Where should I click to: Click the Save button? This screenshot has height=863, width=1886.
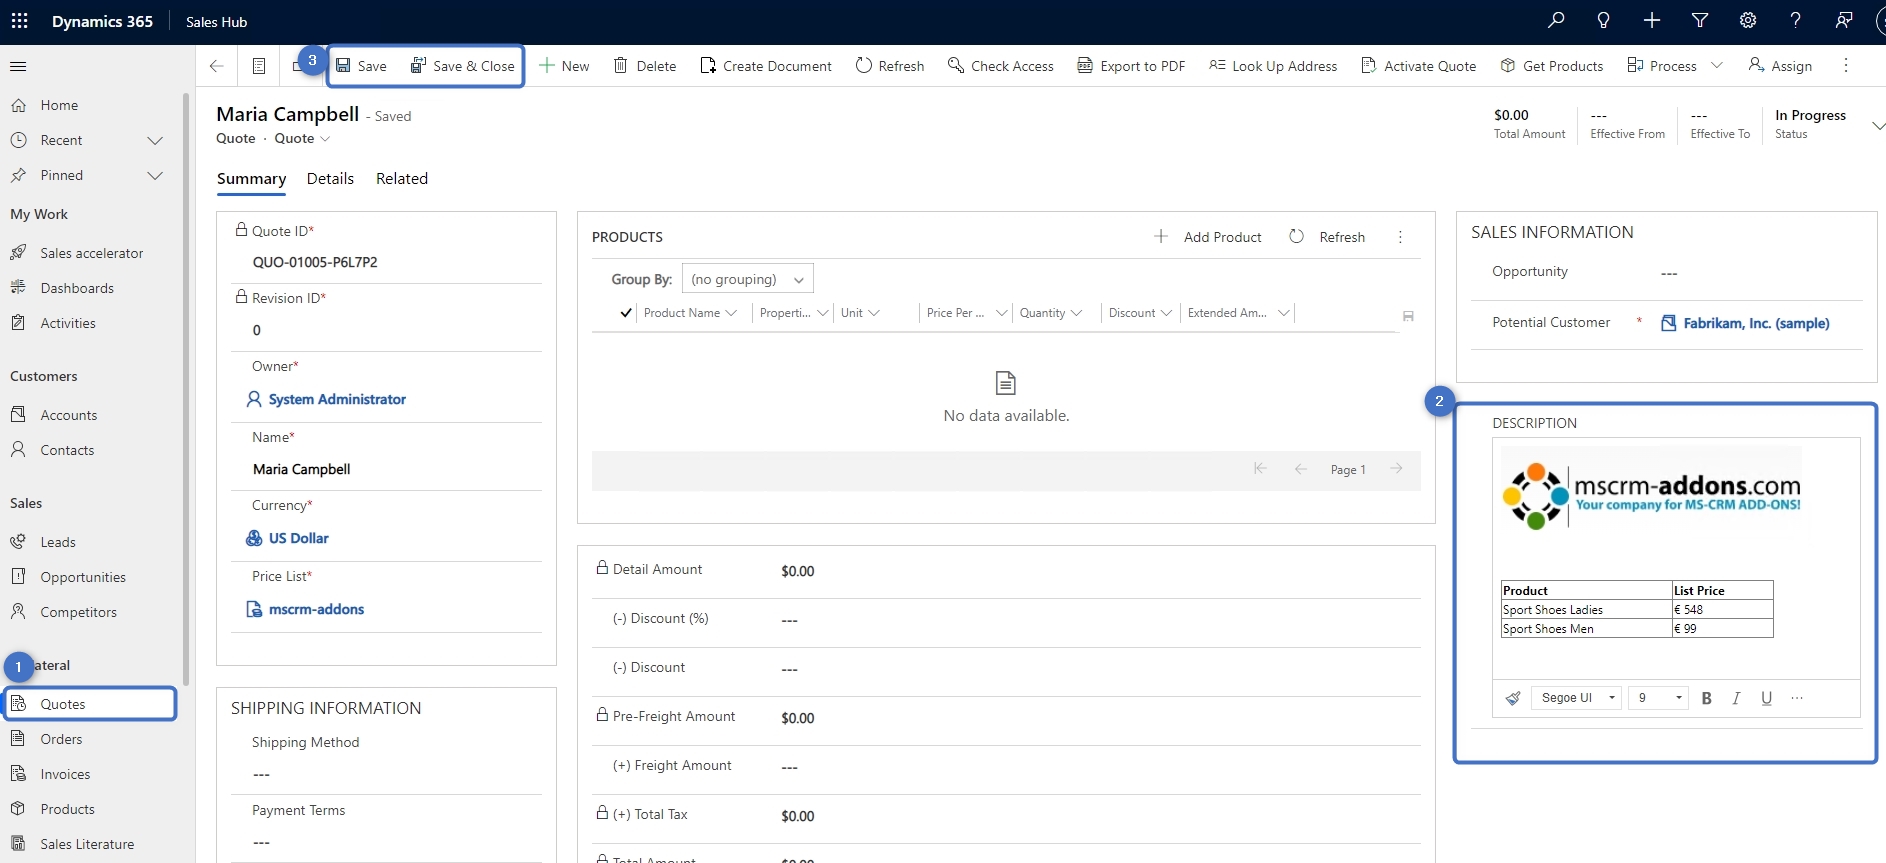(361, 66)
